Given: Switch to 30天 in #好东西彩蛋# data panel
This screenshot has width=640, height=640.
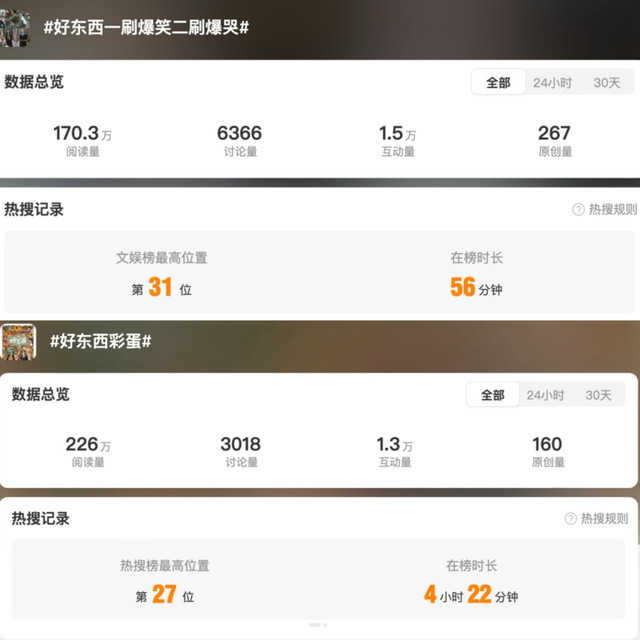Looking at the screenshot, I should [598, 395].
